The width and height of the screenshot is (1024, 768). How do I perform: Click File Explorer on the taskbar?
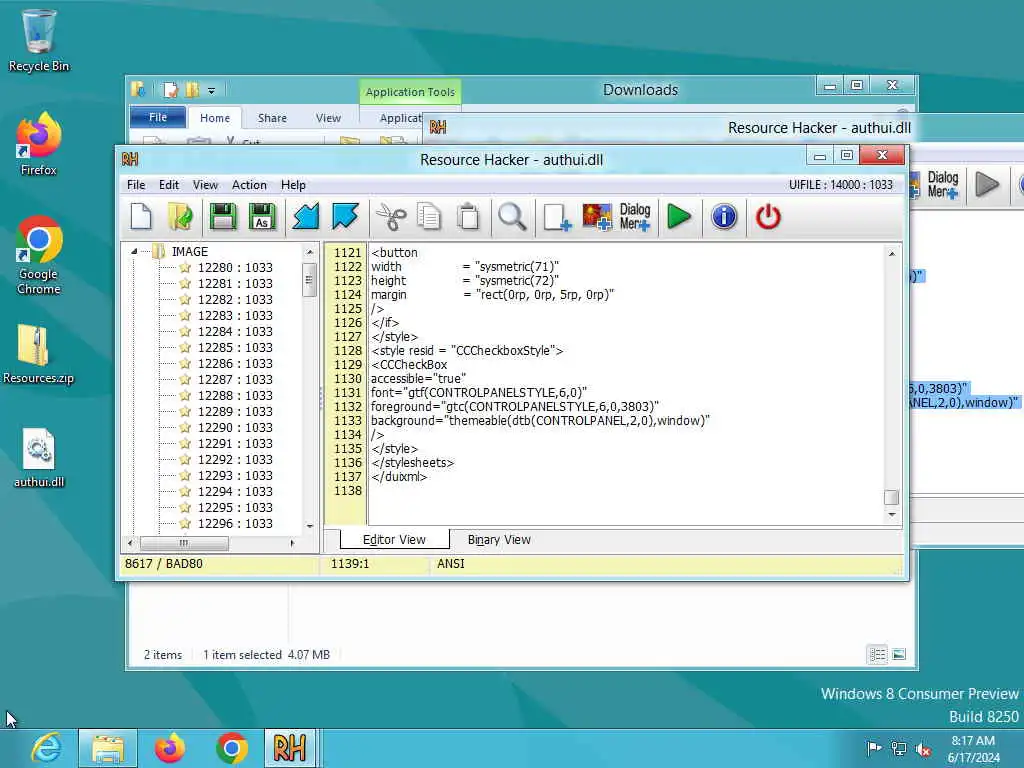(108, 748)
